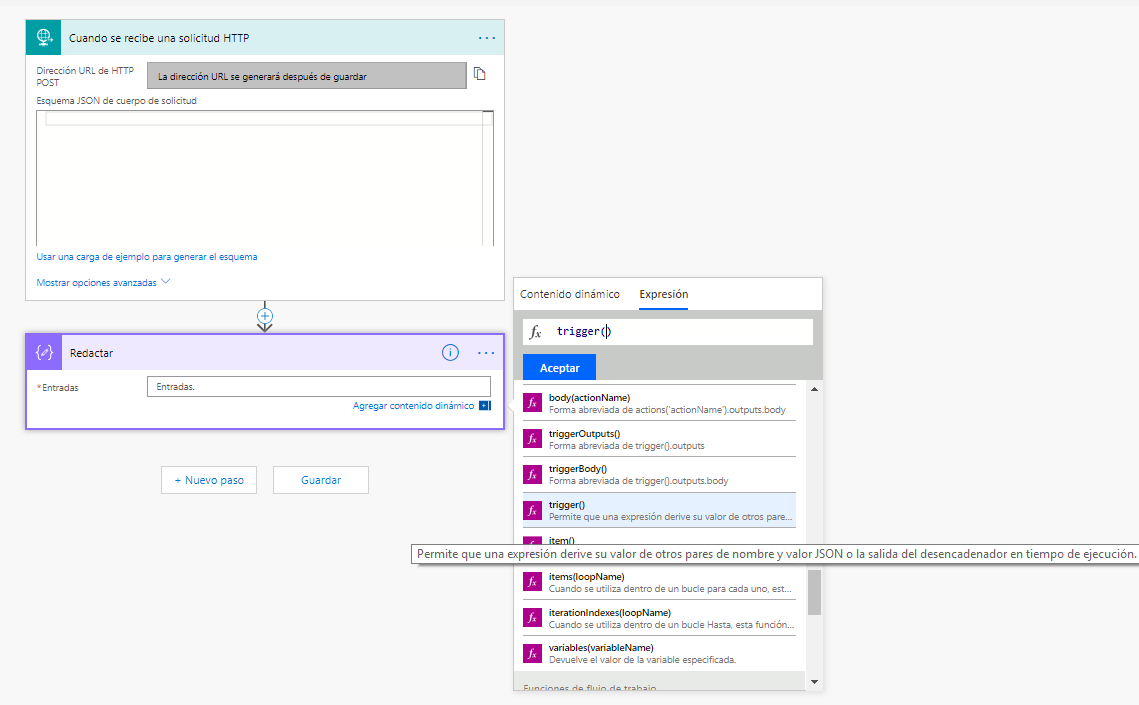The height and width of the screenshot is (705, 1139).
Task: Open the HTTP trigger's ellipsis menu
Action: pyautogui.click(x=487, y=37)
